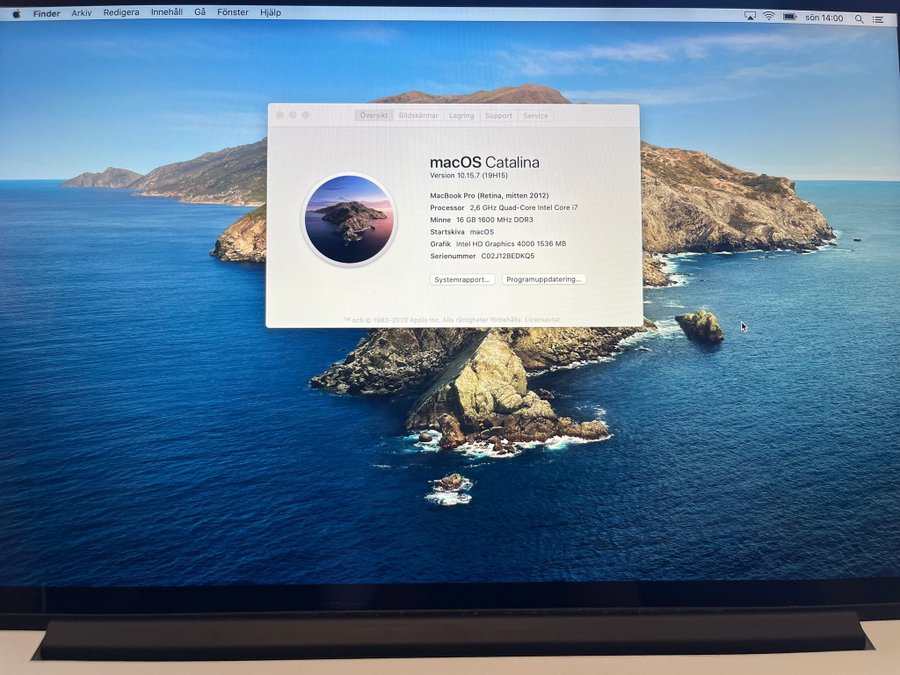Image resolution: width=900 pixels, height=675 pixels.
Task: Minimize the About This Mac window
Action: click(293, 115)
